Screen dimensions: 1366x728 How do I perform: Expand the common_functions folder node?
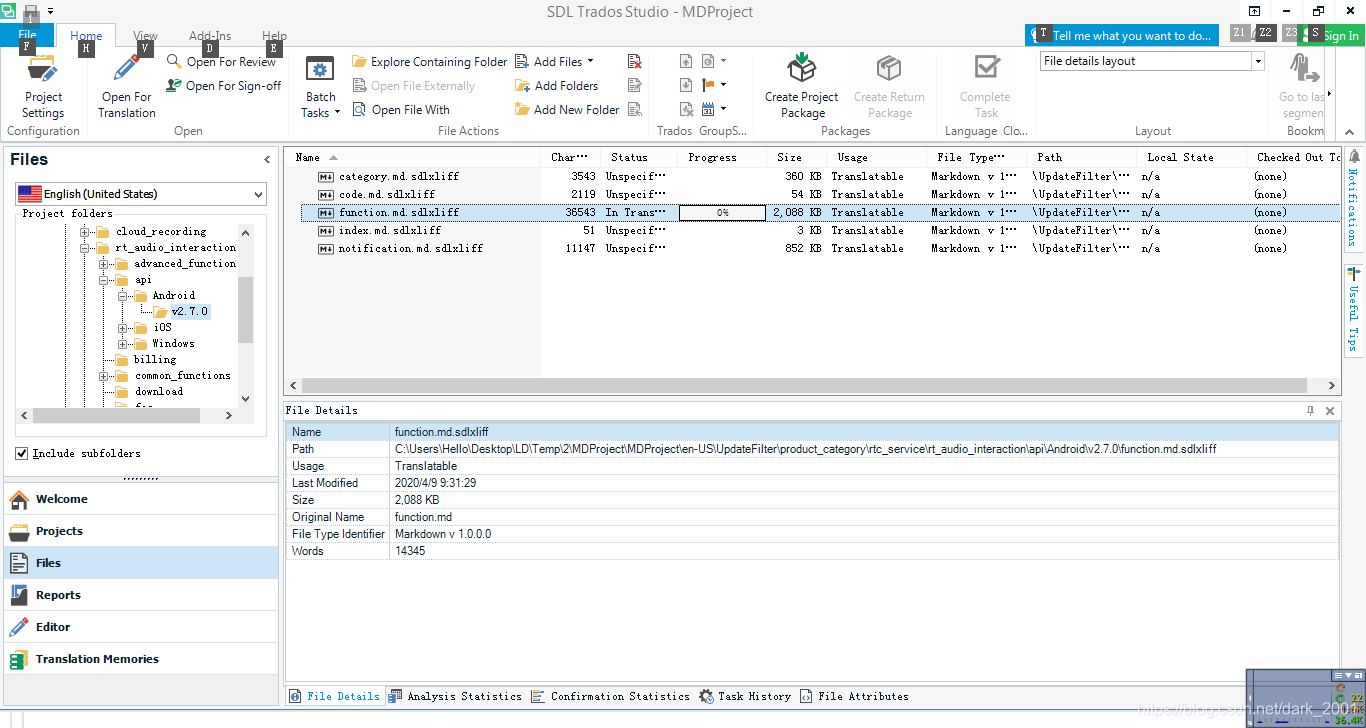coord(104,376)
